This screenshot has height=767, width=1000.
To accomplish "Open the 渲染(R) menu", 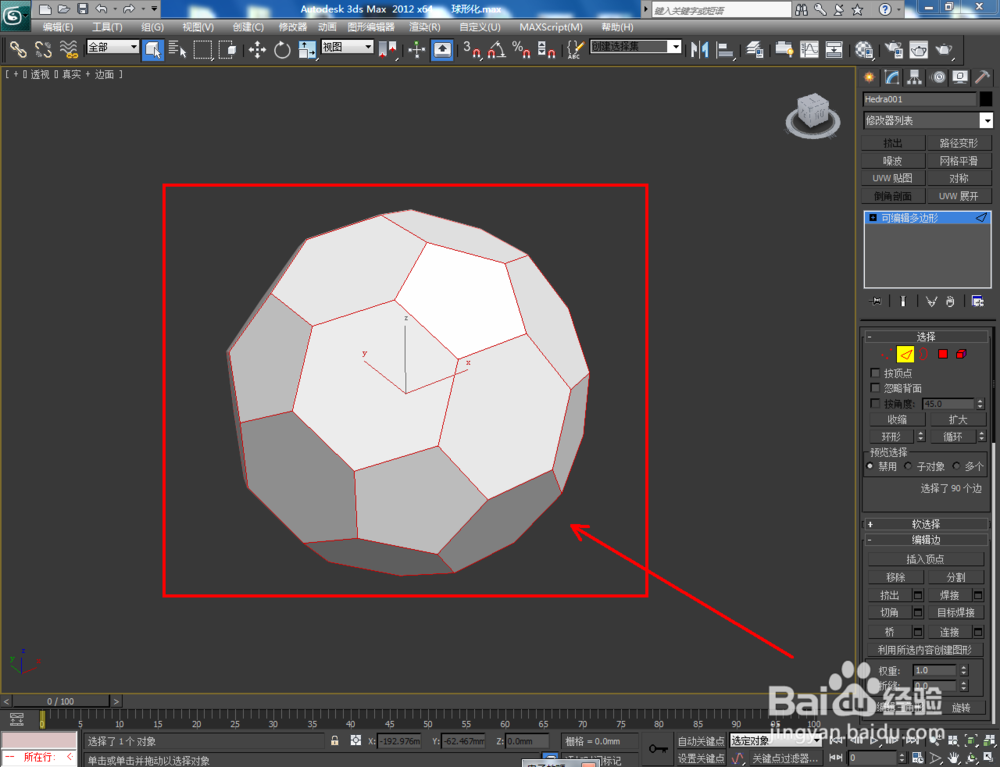I will click(x=424, y=27).
